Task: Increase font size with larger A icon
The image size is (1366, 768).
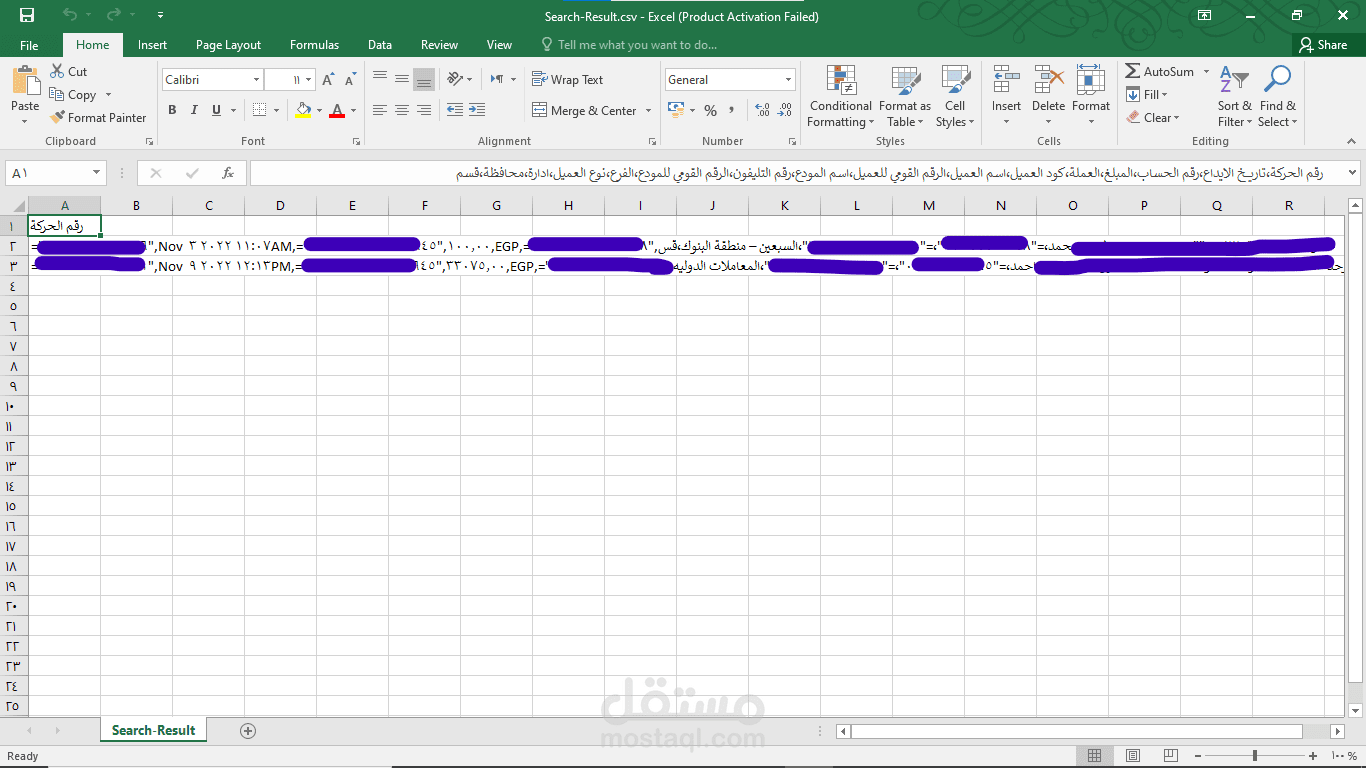Action: (330, 80)
